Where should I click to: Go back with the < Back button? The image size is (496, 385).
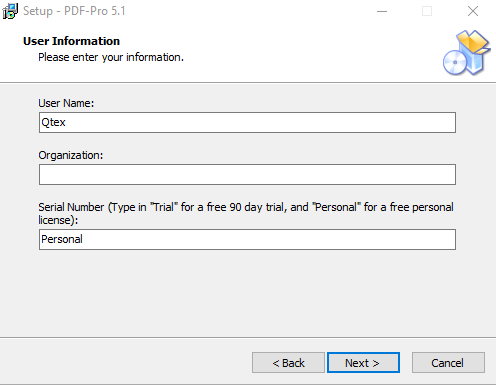click(x=288, y=363)
